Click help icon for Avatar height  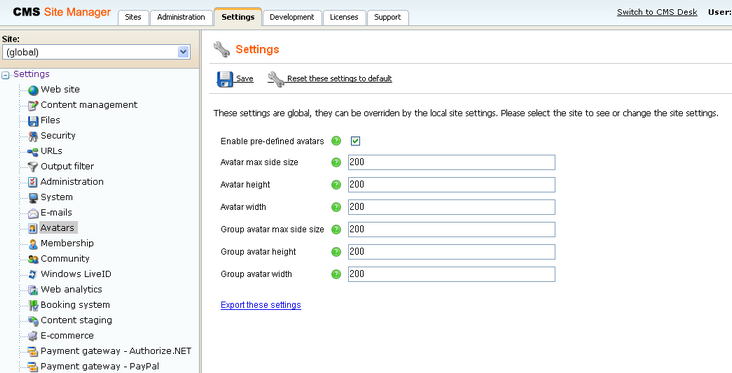click(336, 185)
